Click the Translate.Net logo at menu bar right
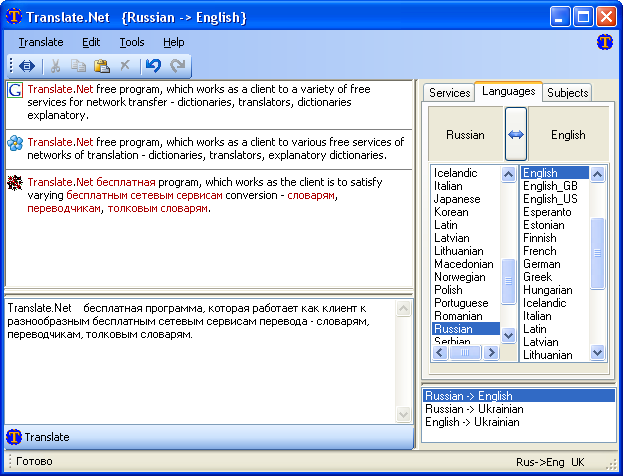 [x=604, y=42]
